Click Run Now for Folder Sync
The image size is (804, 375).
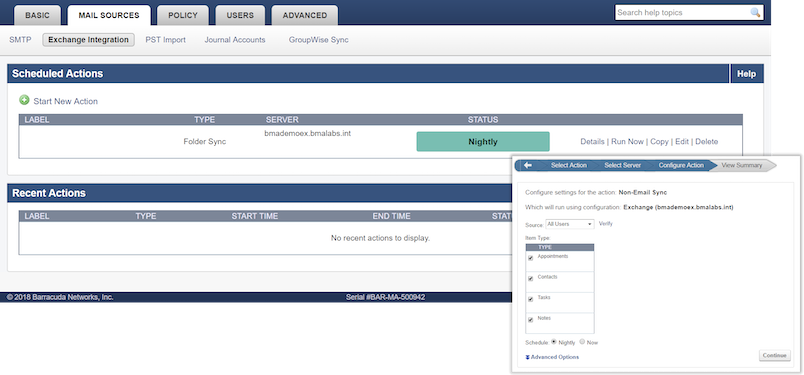pyautogui.click(x=627, y=142)
